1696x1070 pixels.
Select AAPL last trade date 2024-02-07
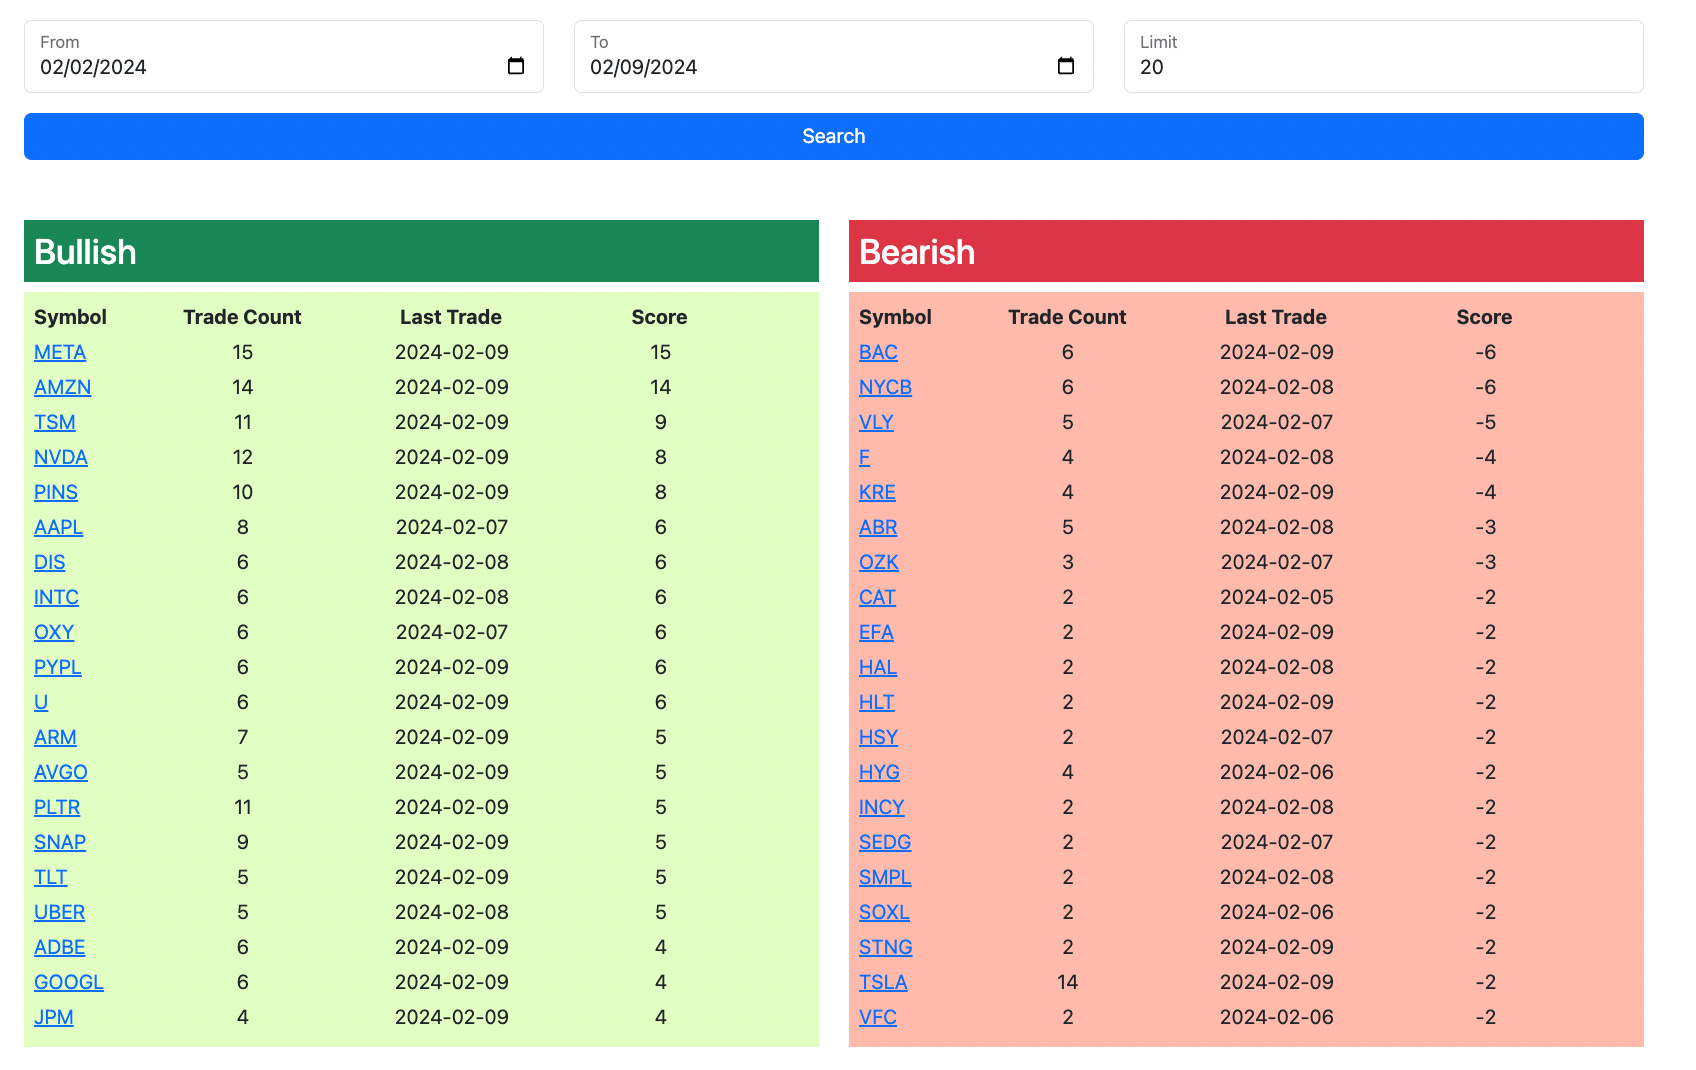click(x=452, y=527)
